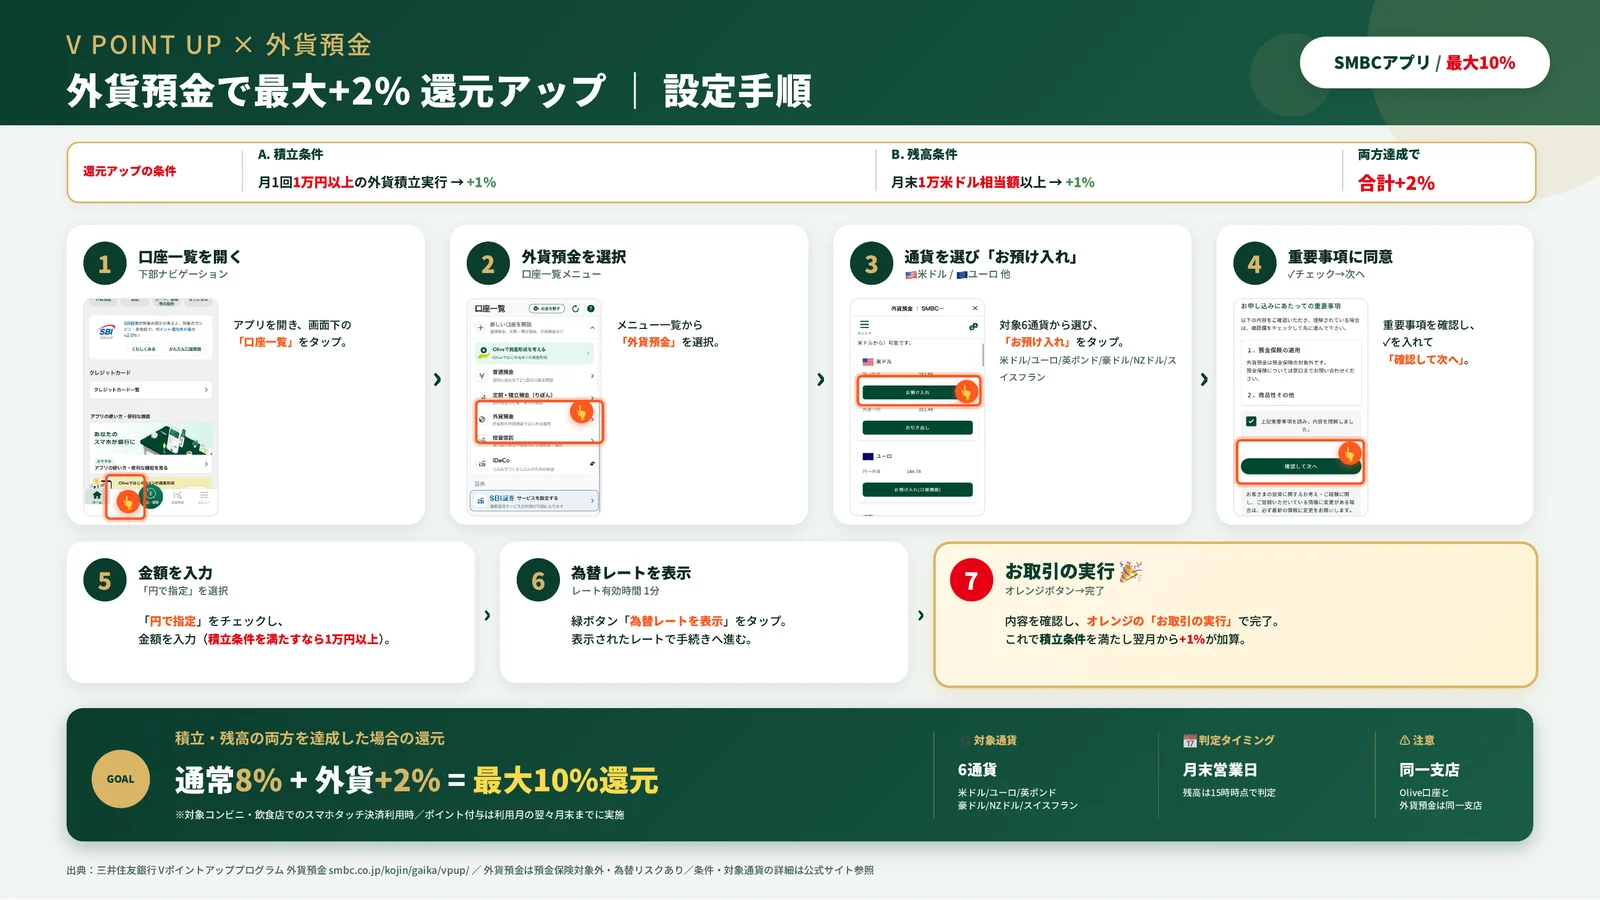The width and height of the screenshot is (1600, 900).
Task: Click the refresh icon in 口座一覧 header
Action: [x=576, y=309]
